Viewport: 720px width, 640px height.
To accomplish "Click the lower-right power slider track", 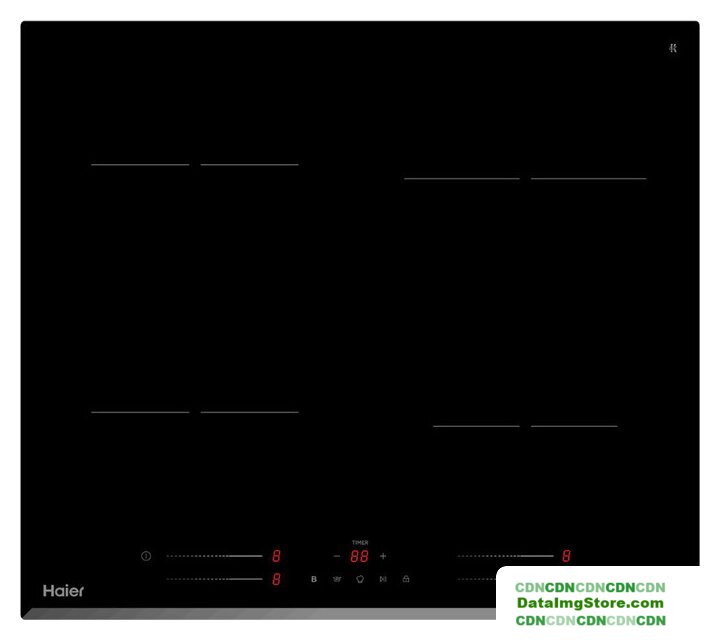I will (x=477, y=579).
